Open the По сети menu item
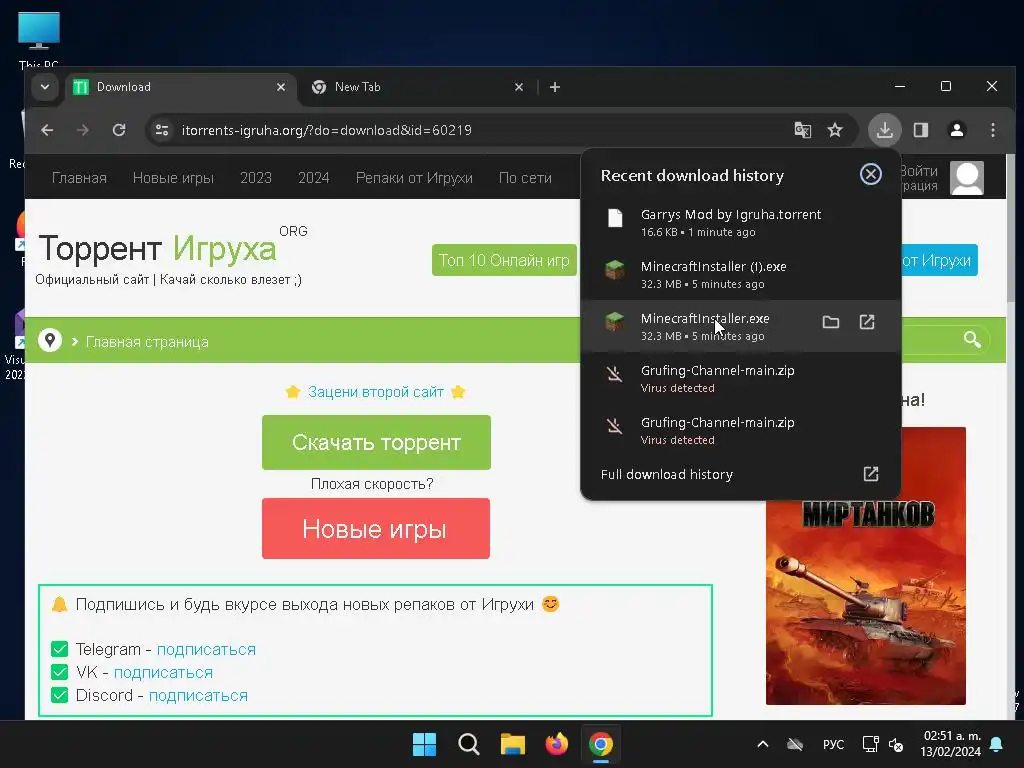 point(525,178)
